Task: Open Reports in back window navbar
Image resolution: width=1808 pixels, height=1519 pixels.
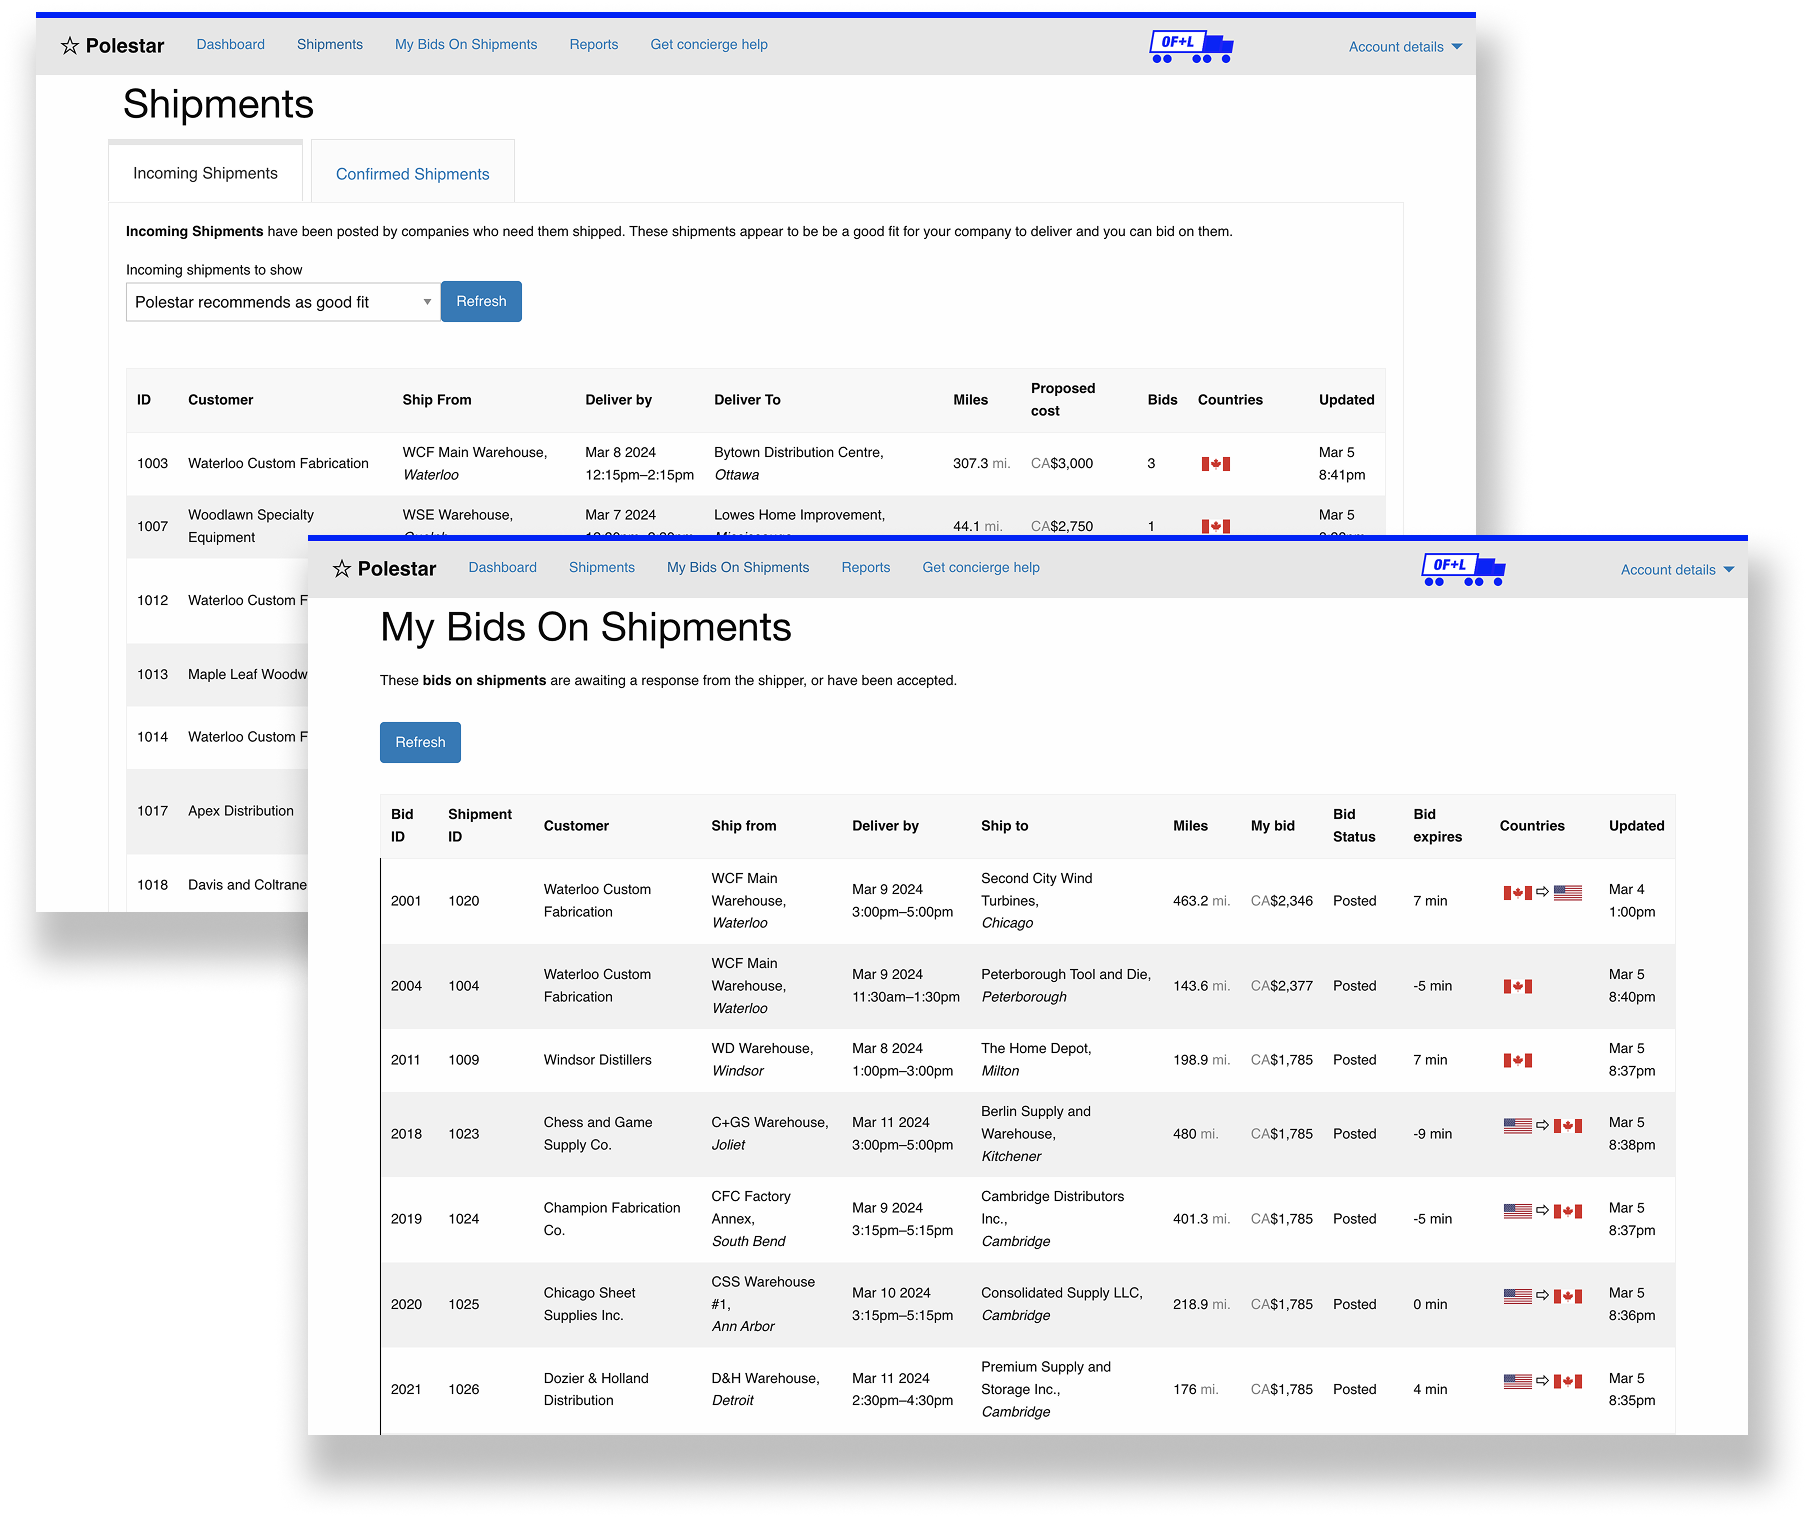Action: point(594,45)
